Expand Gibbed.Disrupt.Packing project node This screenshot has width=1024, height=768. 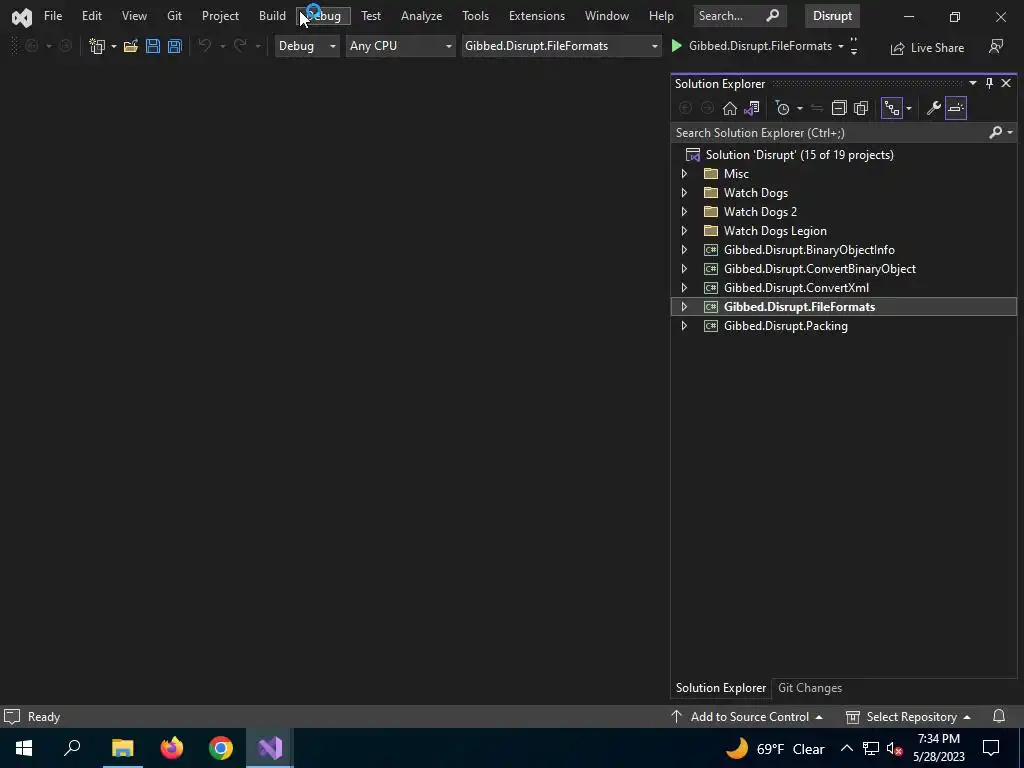pyautogui.click(x=684, y=325)
